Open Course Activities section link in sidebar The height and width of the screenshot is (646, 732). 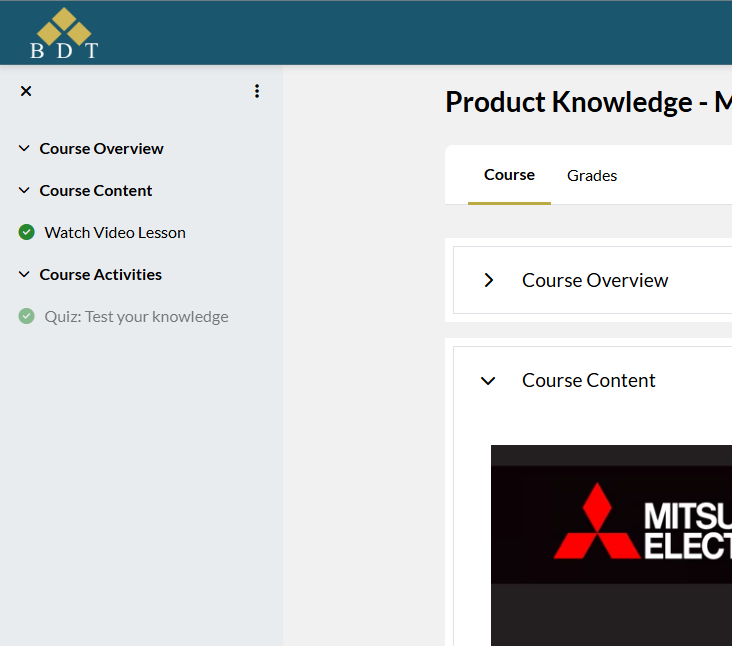pyautogui.click(x=100, y=274)
